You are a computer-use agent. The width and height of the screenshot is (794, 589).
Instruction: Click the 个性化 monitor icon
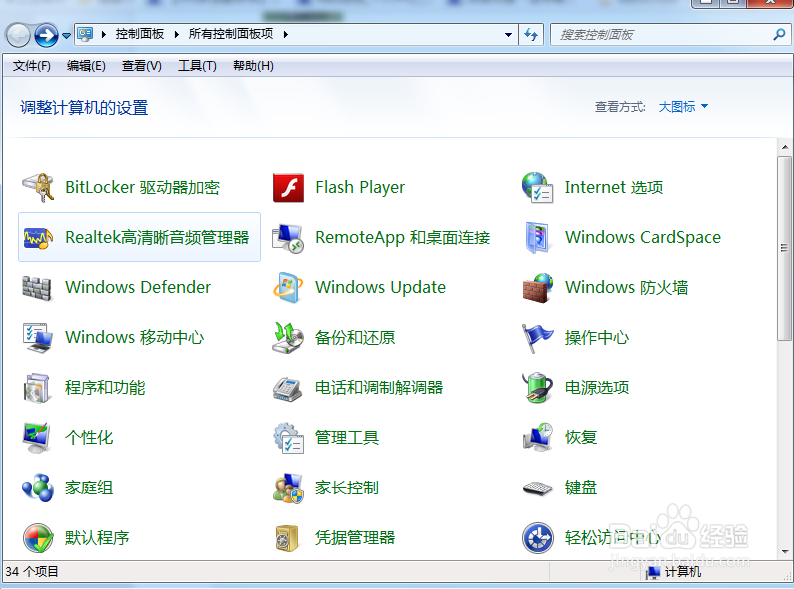click(x=37, y=438)
